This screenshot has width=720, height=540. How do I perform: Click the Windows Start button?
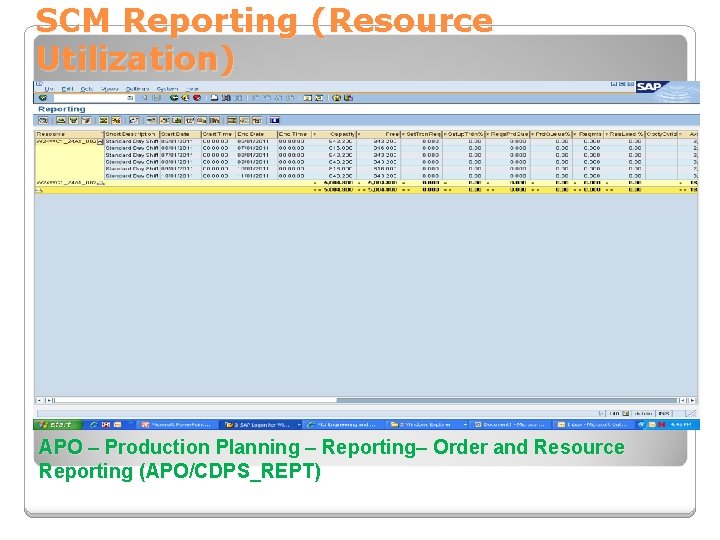point(58,425)
